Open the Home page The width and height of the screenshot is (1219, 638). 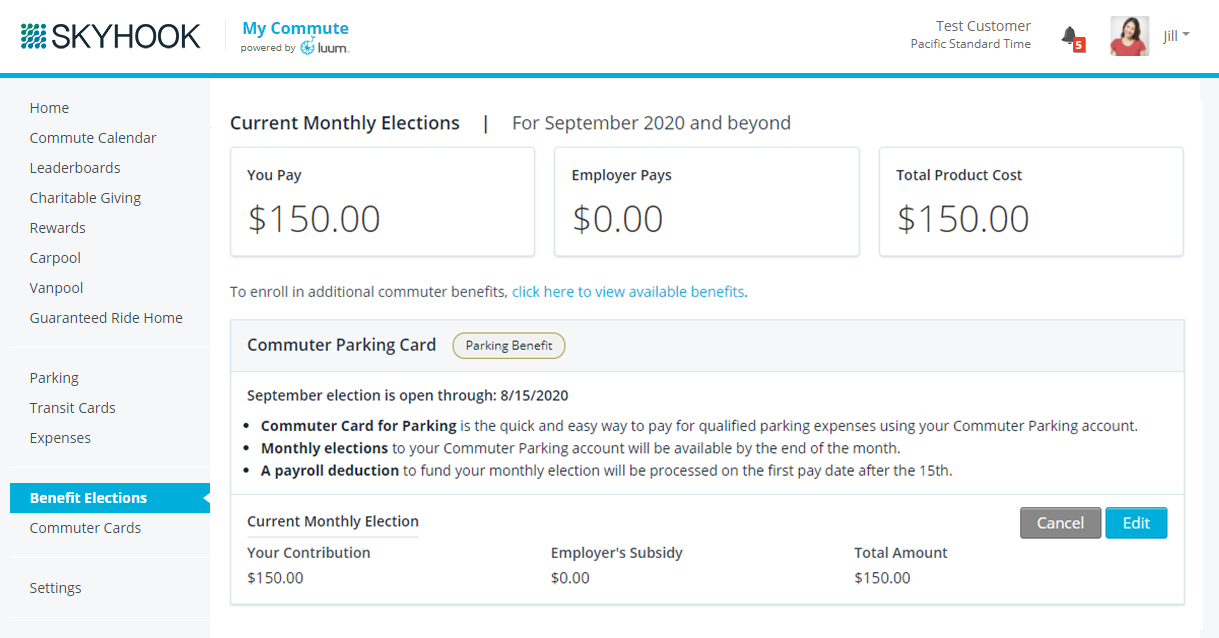coord(49,108)
